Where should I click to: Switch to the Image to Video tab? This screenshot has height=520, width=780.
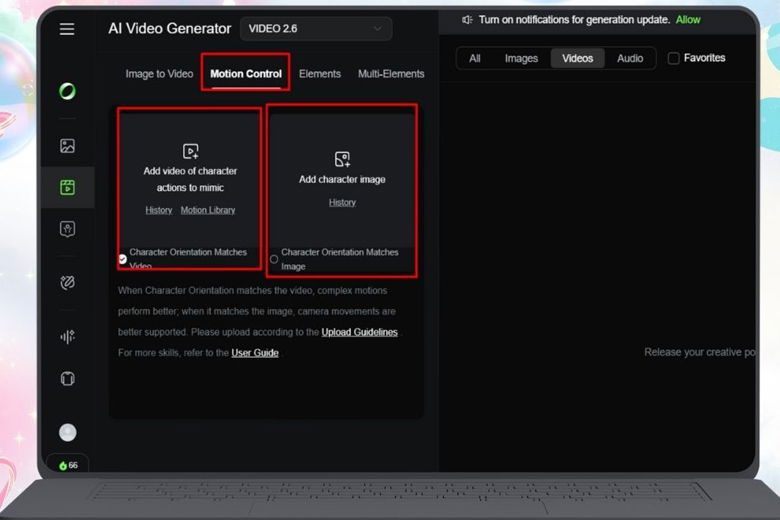point(159,74)
